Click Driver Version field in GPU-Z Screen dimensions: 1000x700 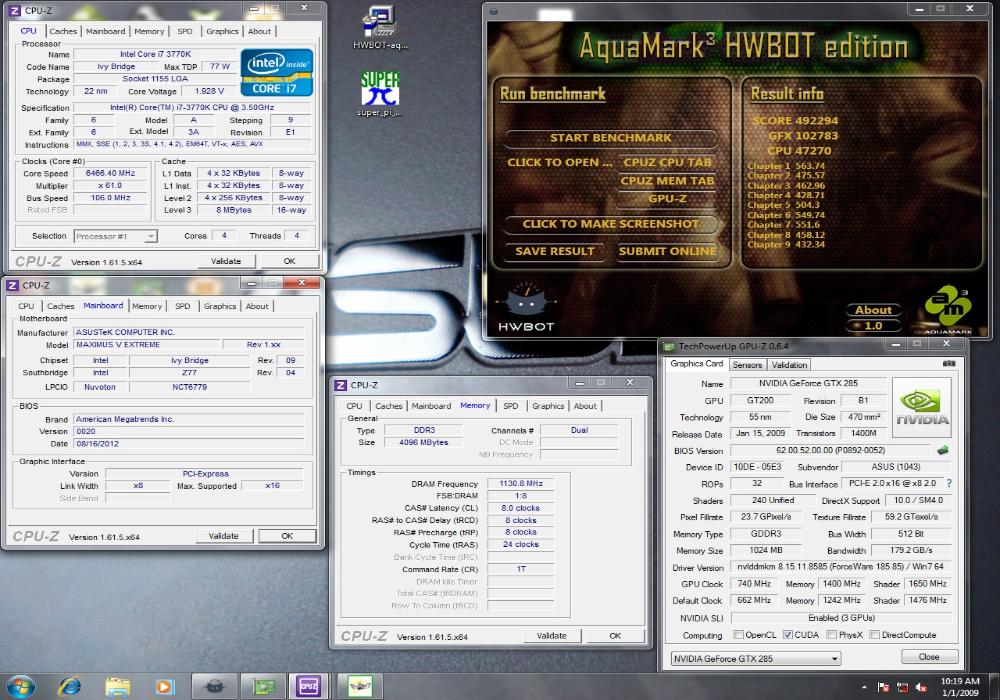(841, 567)
